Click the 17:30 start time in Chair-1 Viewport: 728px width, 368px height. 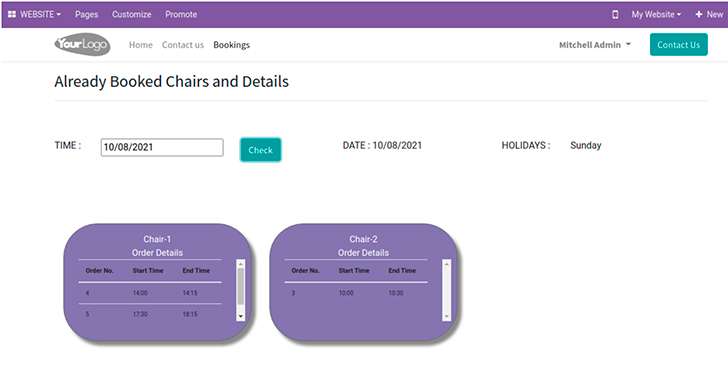click(140, 314)
